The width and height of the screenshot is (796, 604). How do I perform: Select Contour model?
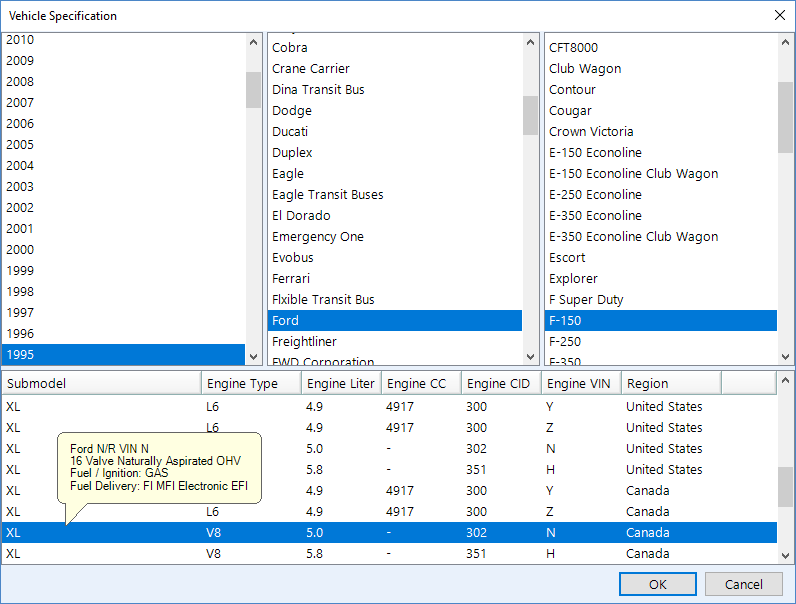(661, 90)
